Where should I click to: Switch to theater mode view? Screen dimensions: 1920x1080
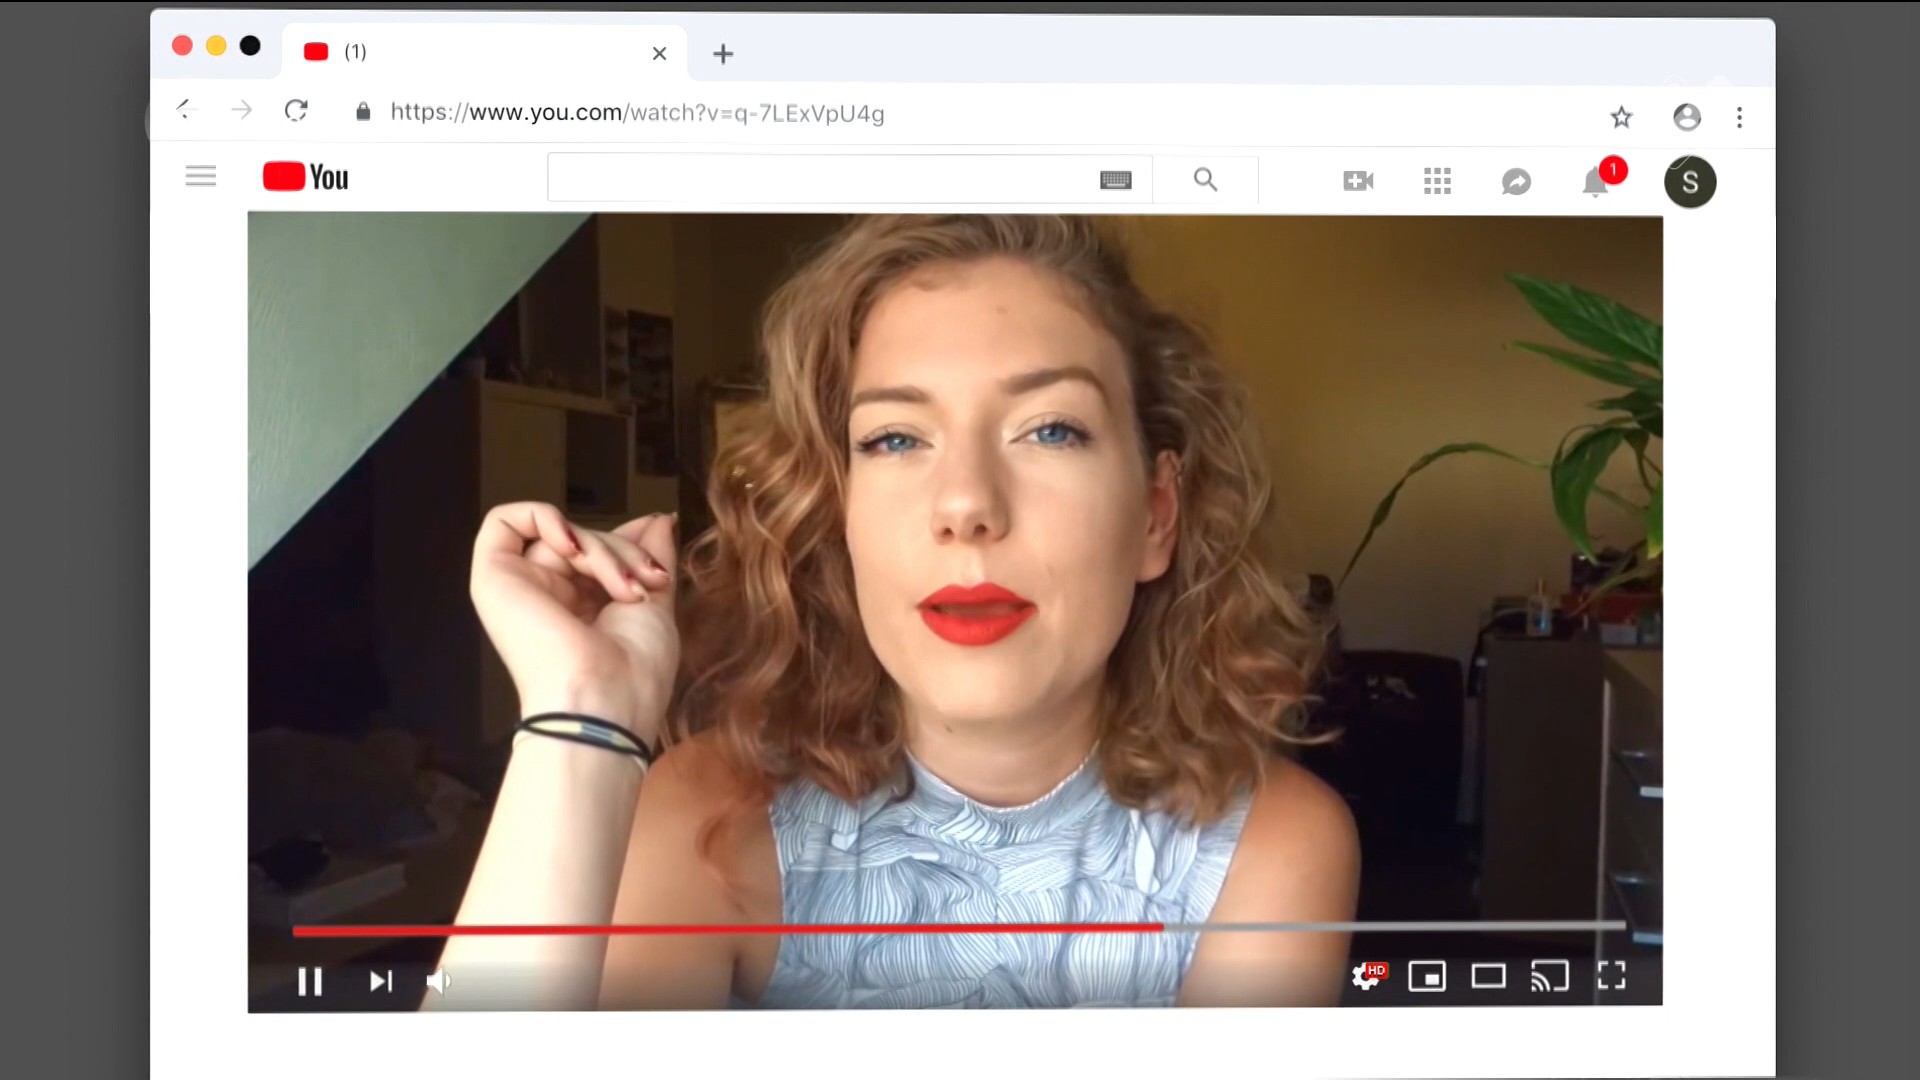click(x=1488, y=976)
